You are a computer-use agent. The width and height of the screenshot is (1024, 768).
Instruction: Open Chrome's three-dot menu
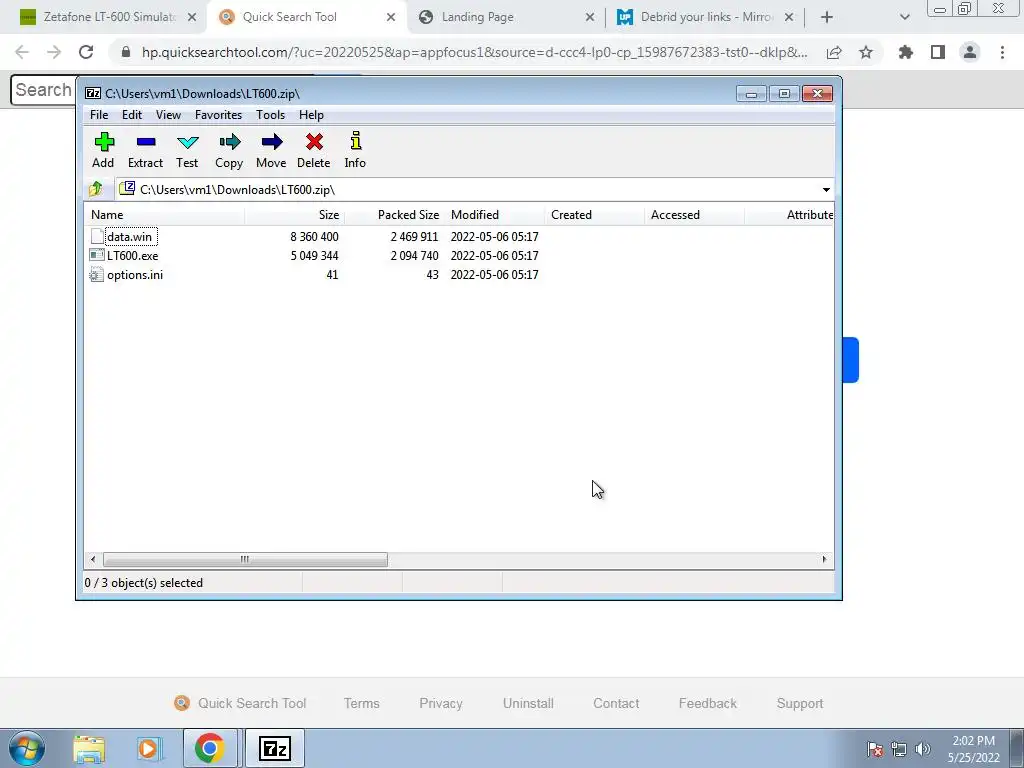coord(1002,52)
